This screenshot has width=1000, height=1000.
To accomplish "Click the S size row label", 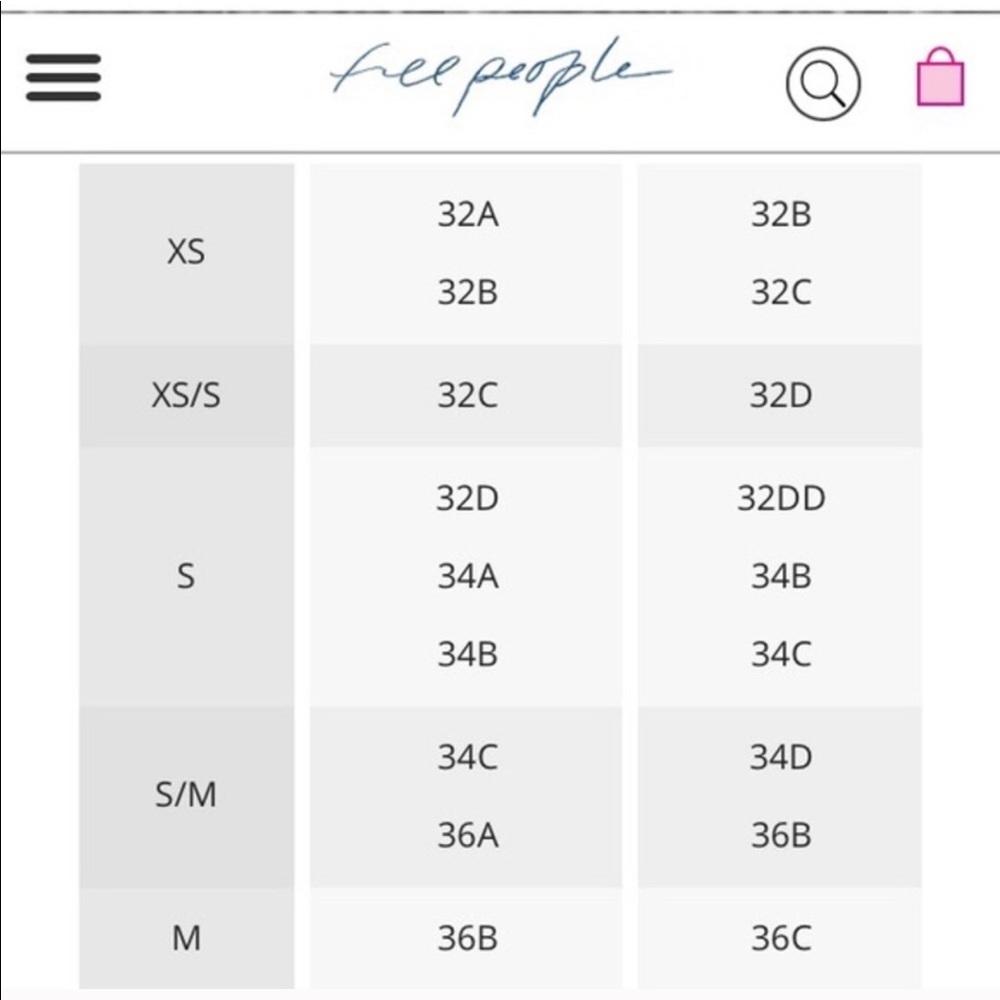I will point(186,576).
